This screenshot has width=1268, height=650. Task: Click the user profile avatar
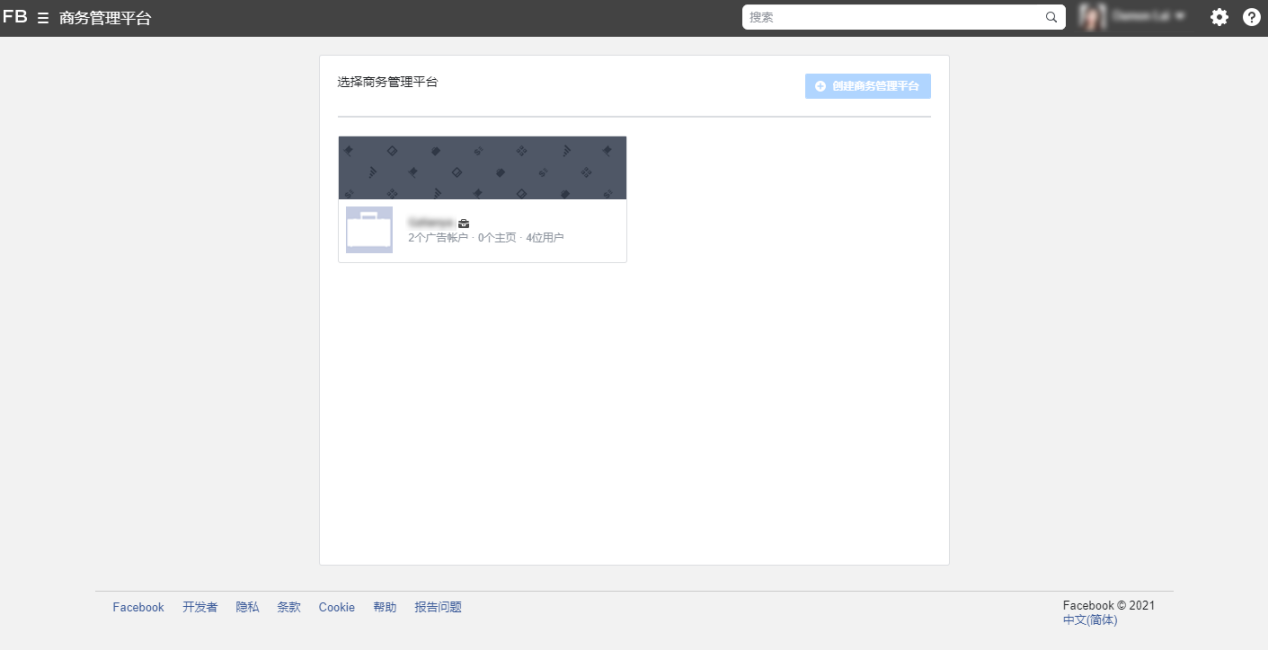coord(1093,17)
